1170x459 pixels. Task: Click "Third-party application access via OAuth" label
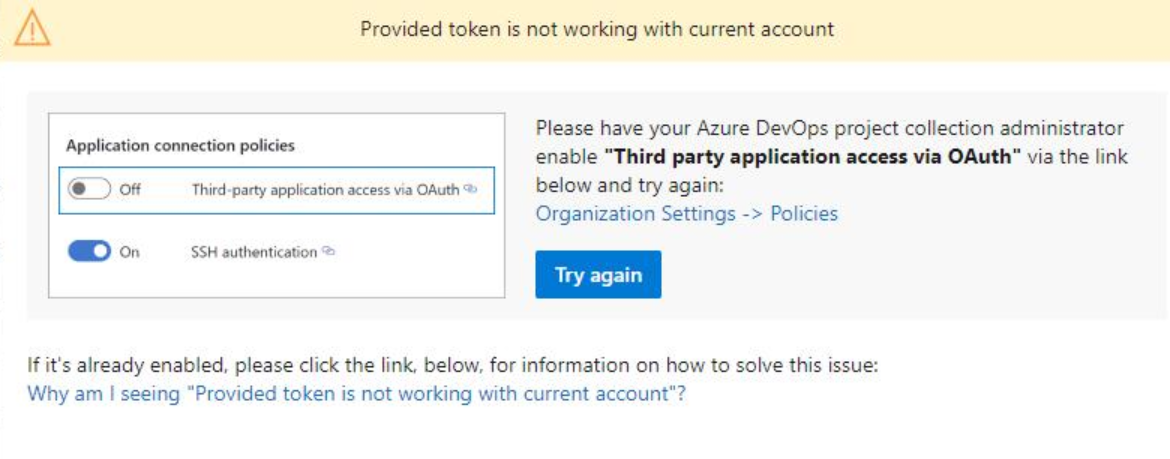pos(325,190)
